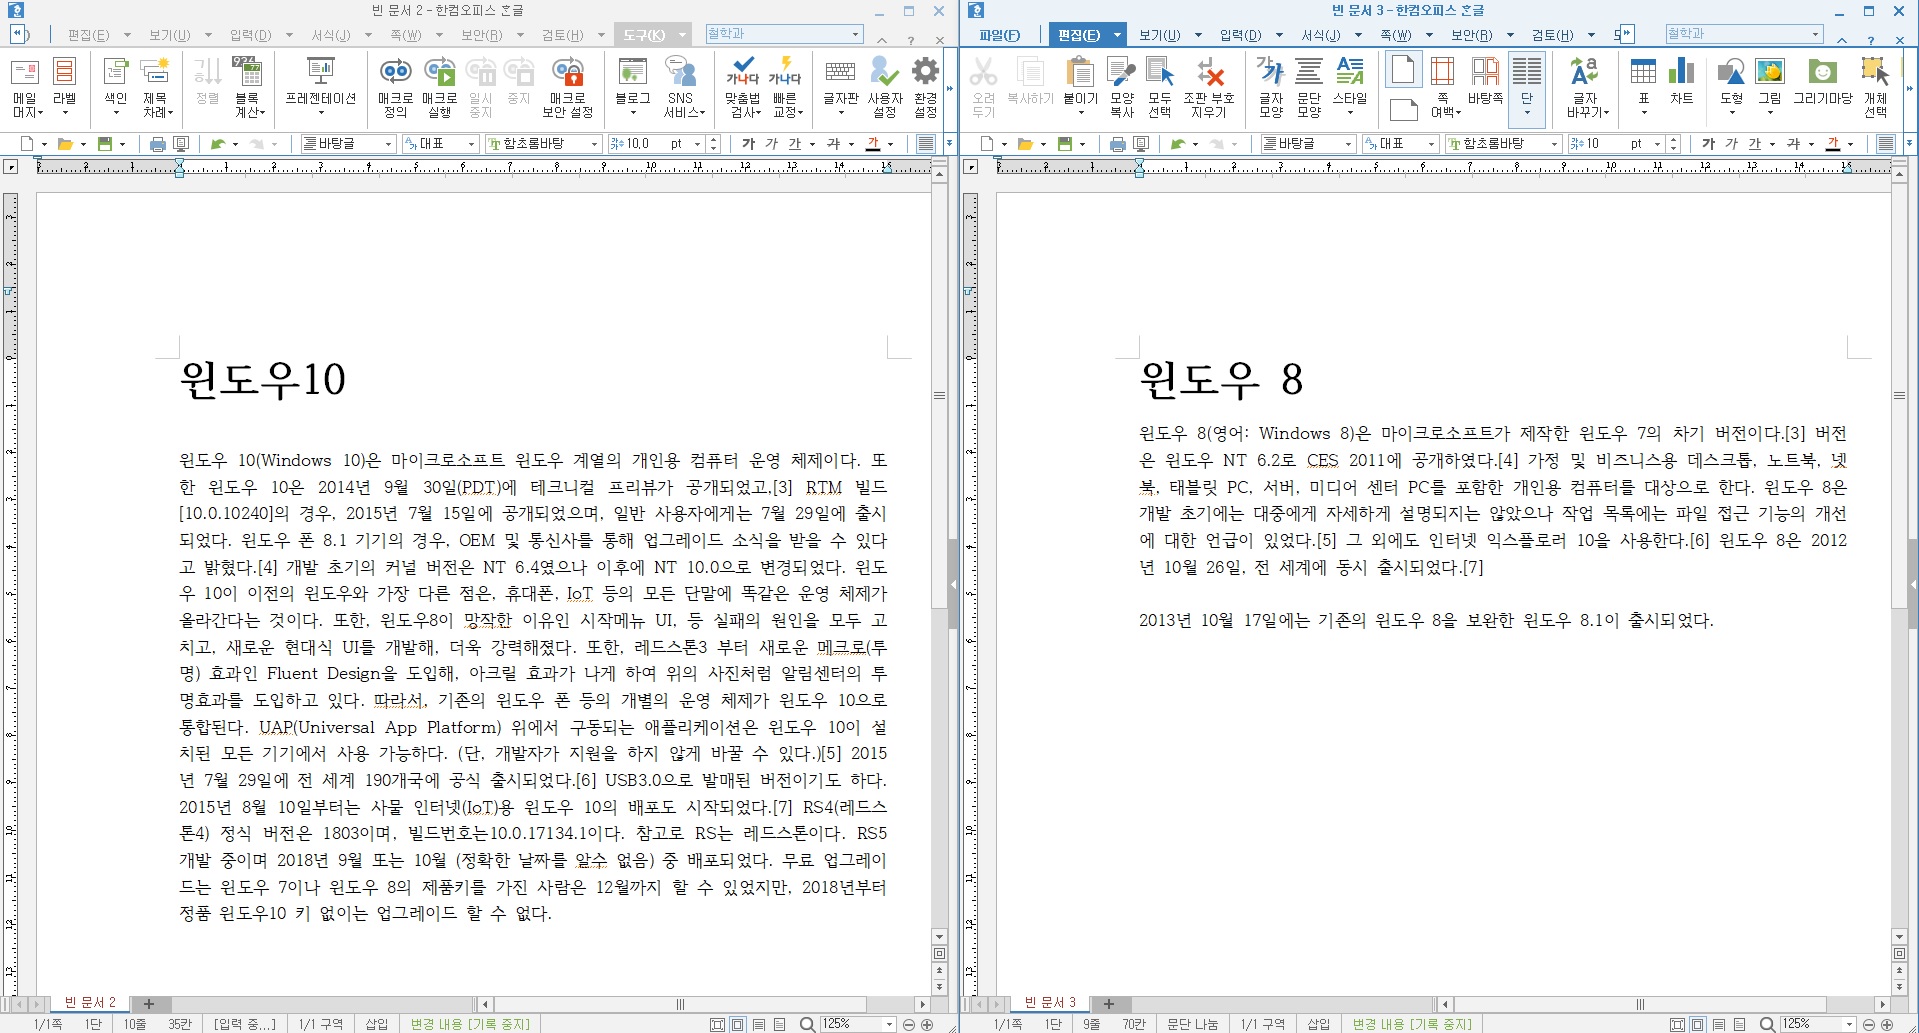Click 모두 선택 select all icon
This screenshot has width=1919, height=1033.
(1160, 87)
